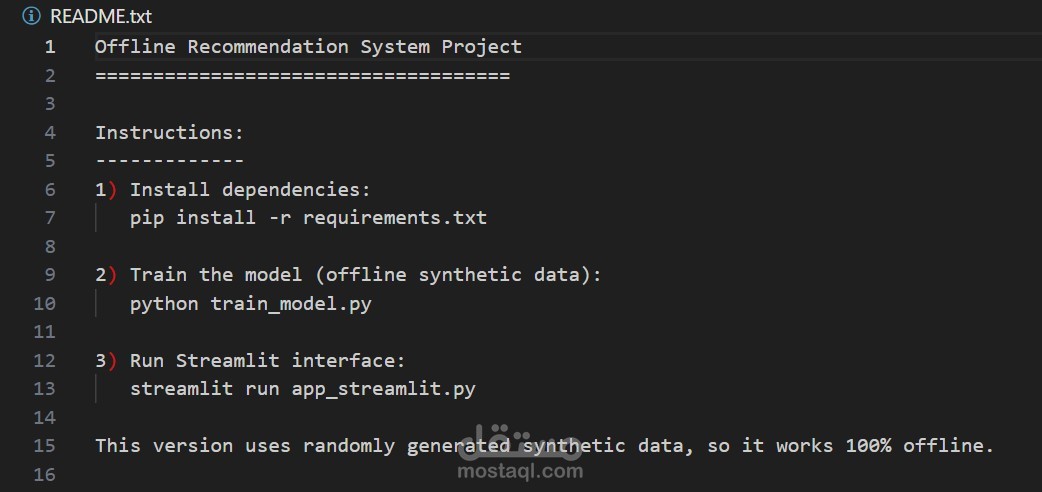This screenshot has width=1042, height=492.
Task: Place cursor on "python train_model.py" command
Action: tap(250, 303)
